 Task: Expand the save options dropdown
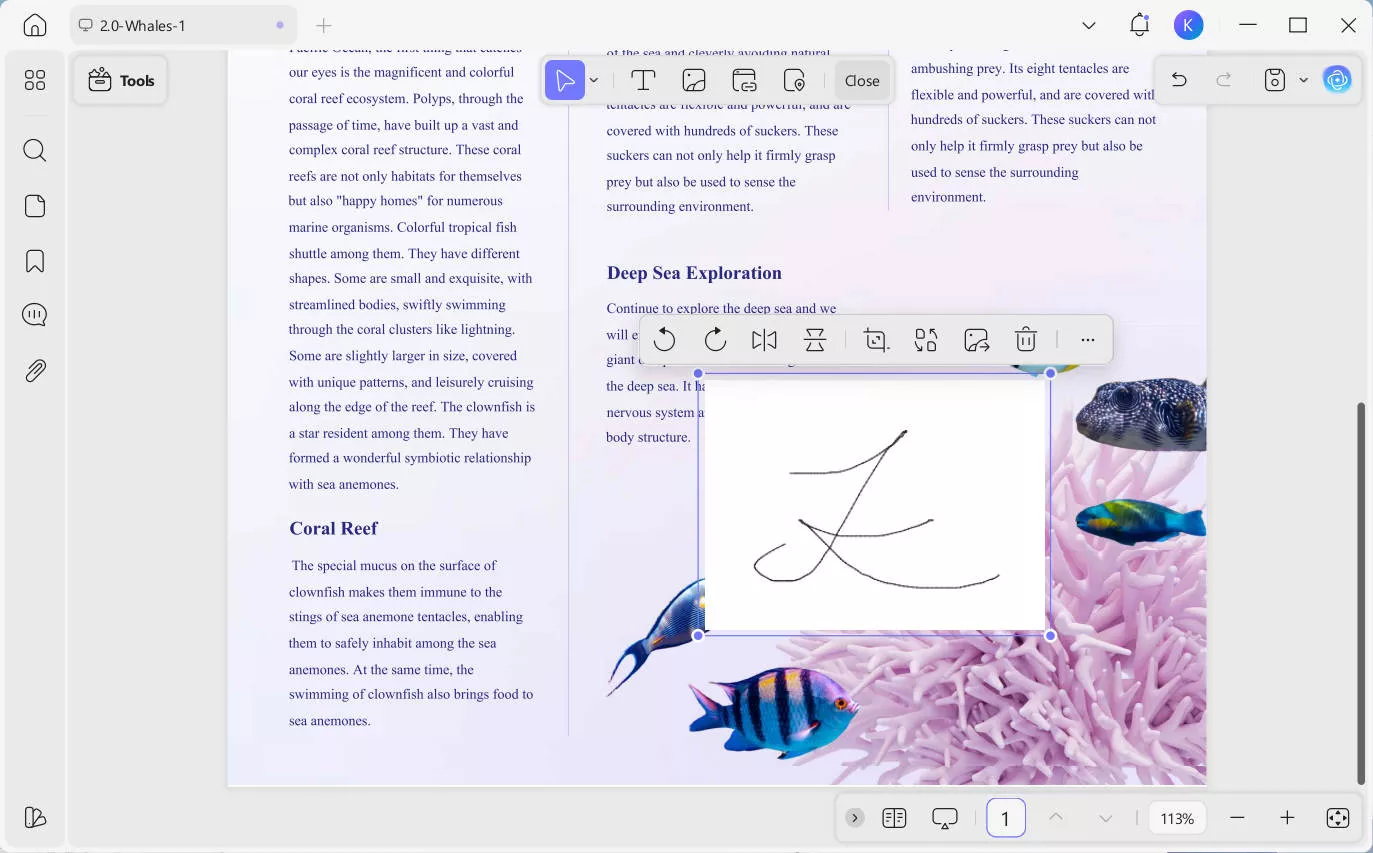pos(1303,80)
